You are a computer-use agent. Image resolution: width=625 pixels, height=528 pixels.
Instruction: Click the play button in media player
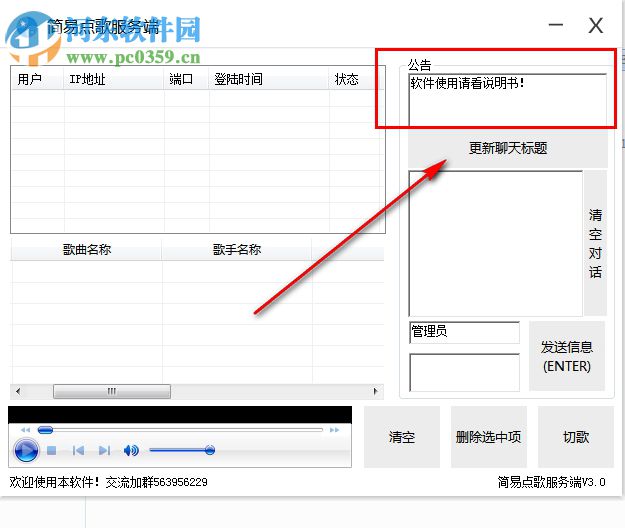coord(26,450)
